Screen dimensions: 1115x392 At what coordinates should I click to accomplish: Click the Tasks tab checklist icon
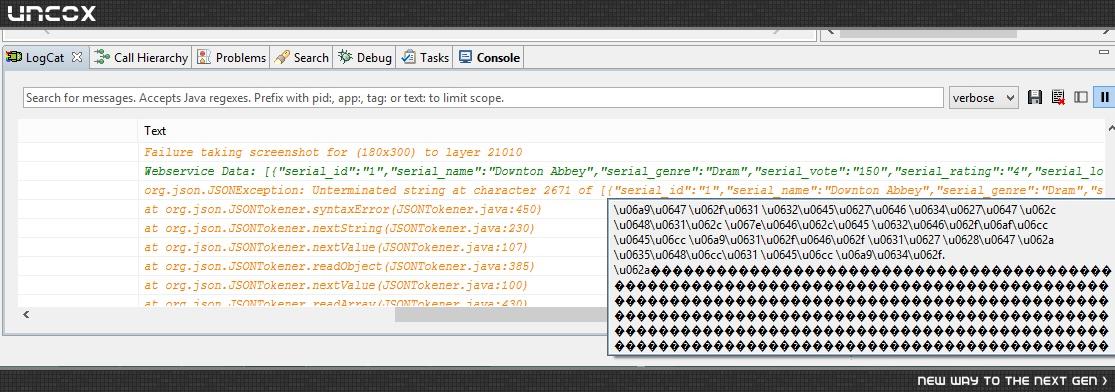point(409,58)
